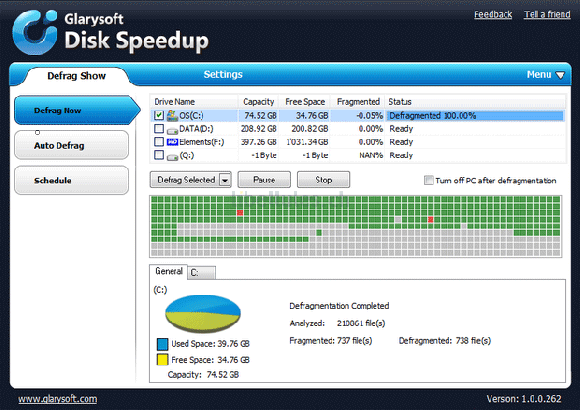
Task: Switch to the Defrag Show tab
Action: pyautogui.click(x=77, y=76)
